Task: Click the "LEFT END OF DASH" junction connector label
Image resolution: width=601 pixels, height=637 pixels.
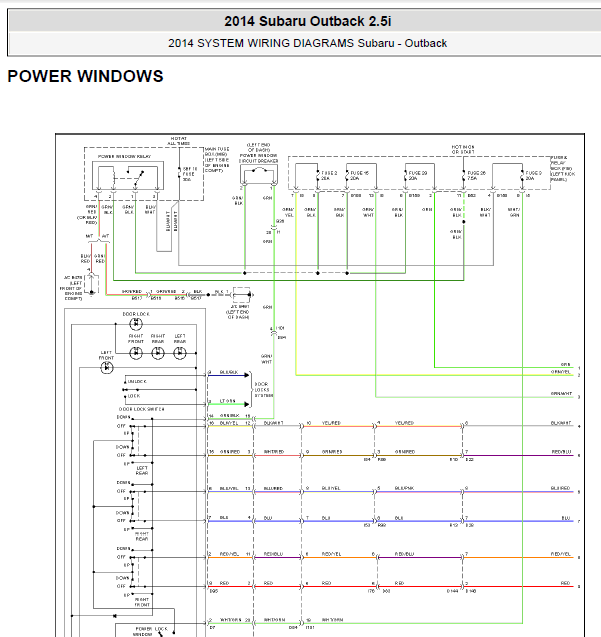Action: pyautogui.click(x=238, y=312)
